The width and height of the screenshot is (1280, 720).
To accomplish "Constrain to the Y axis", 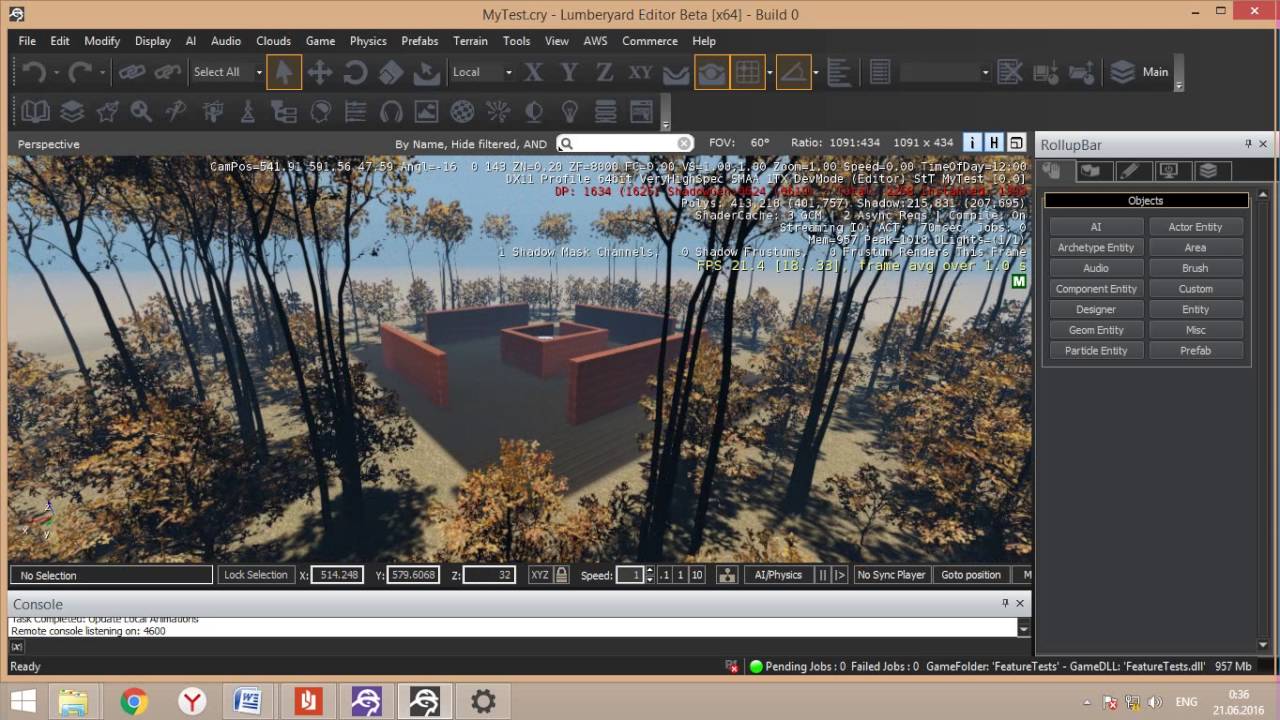I will 569,72.
